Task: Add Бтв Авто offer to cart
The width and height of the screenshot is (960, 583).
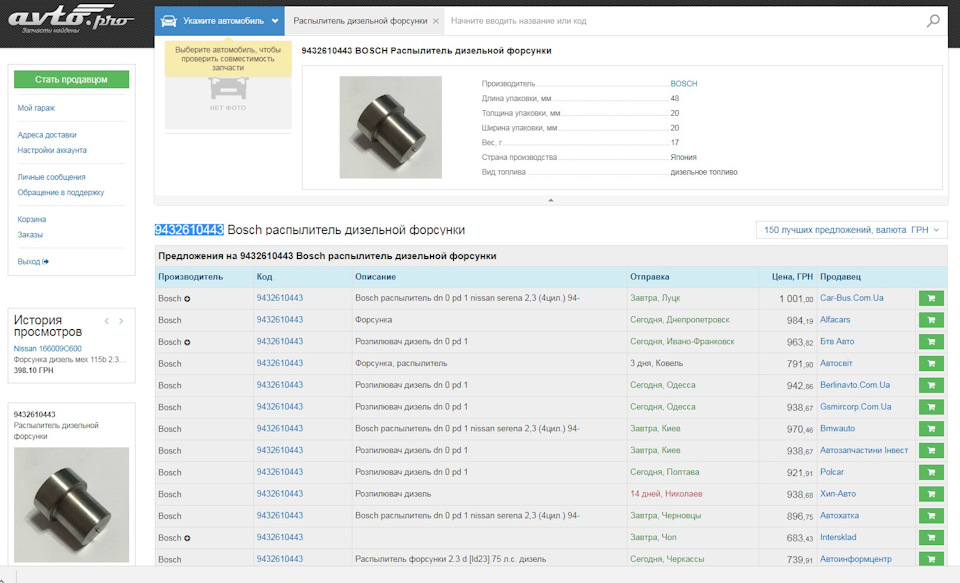Action: tap(931, 342)
